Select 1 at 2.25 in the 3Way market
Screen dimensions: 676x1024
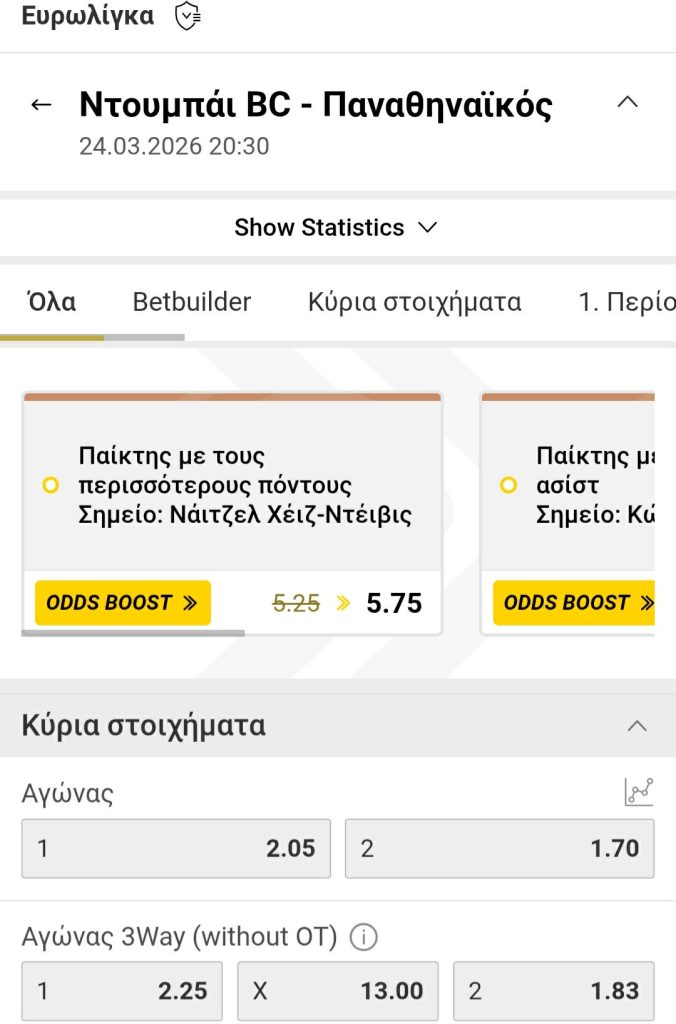[x=122, y=990]
